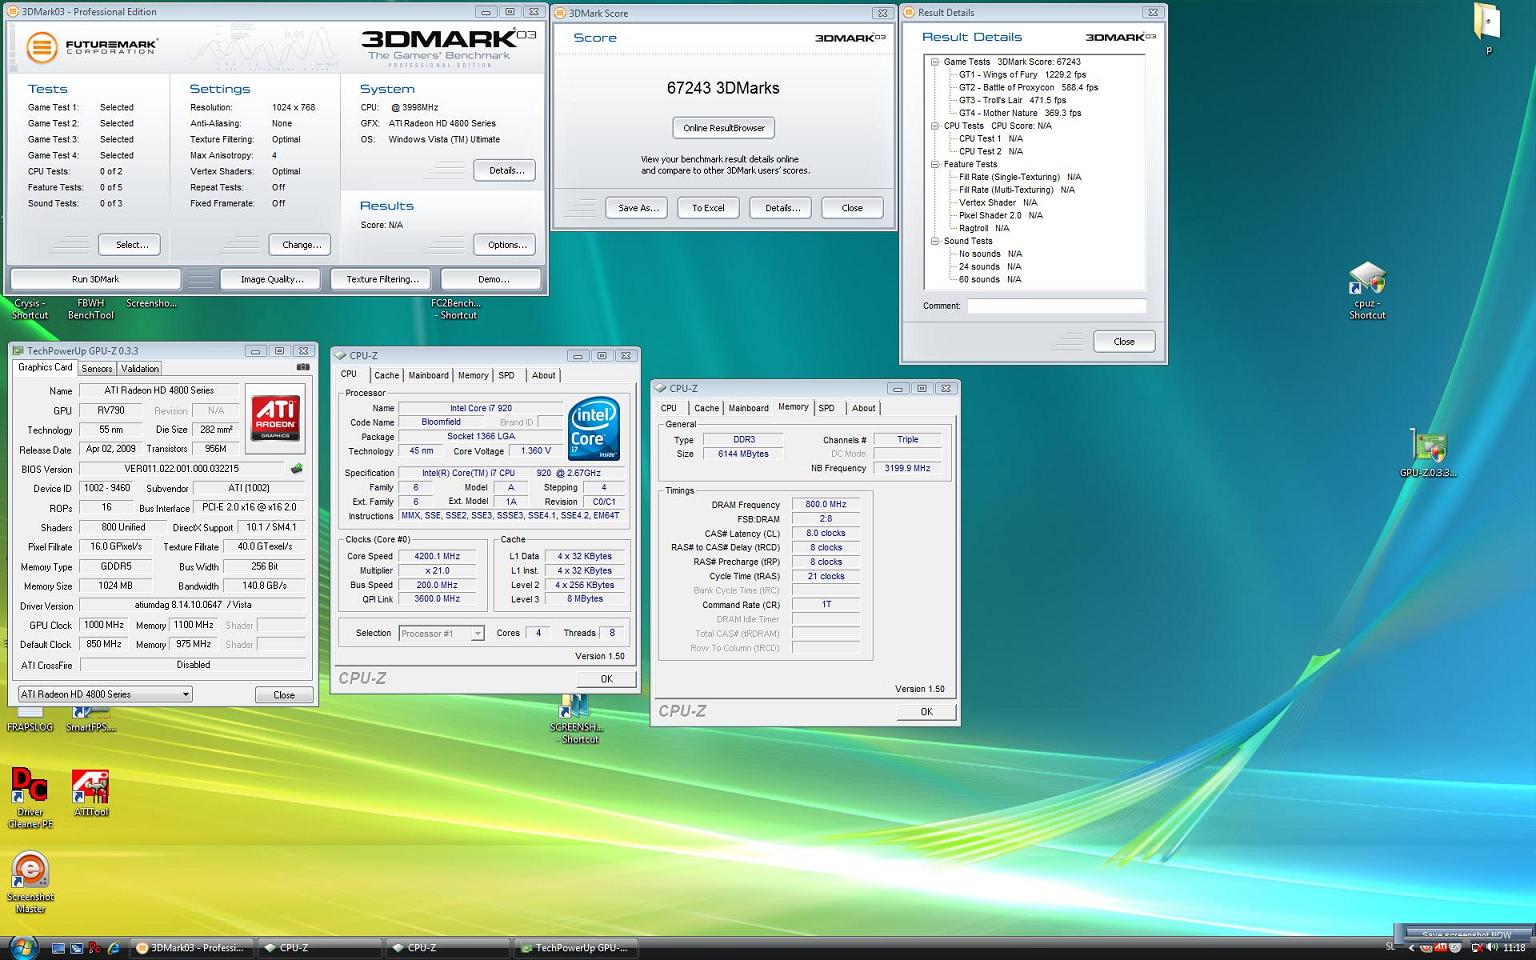Click the BIOS save icon in GPU-Z
1536x960 pixels.
pyautogui.click(x=296, y=468)
